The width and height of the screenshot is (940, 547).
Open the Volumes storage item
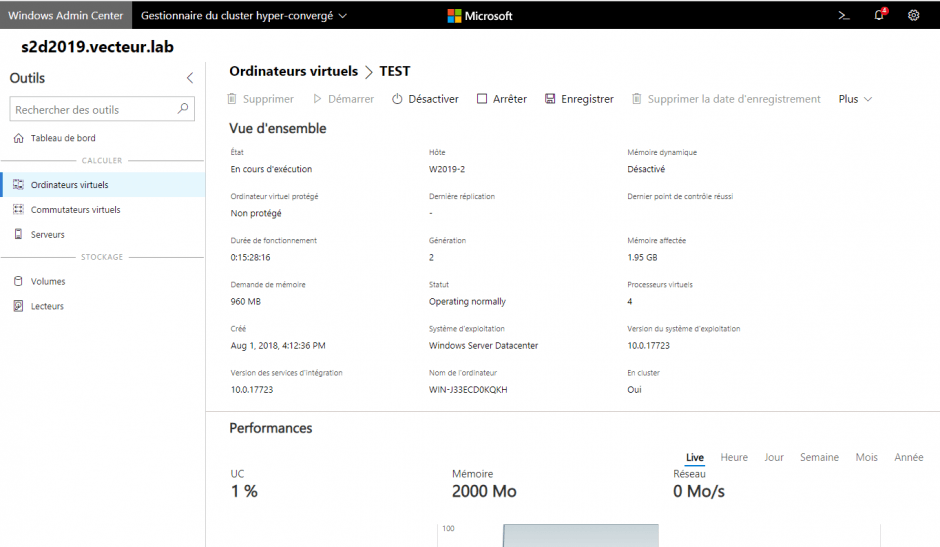pos(48,282)
